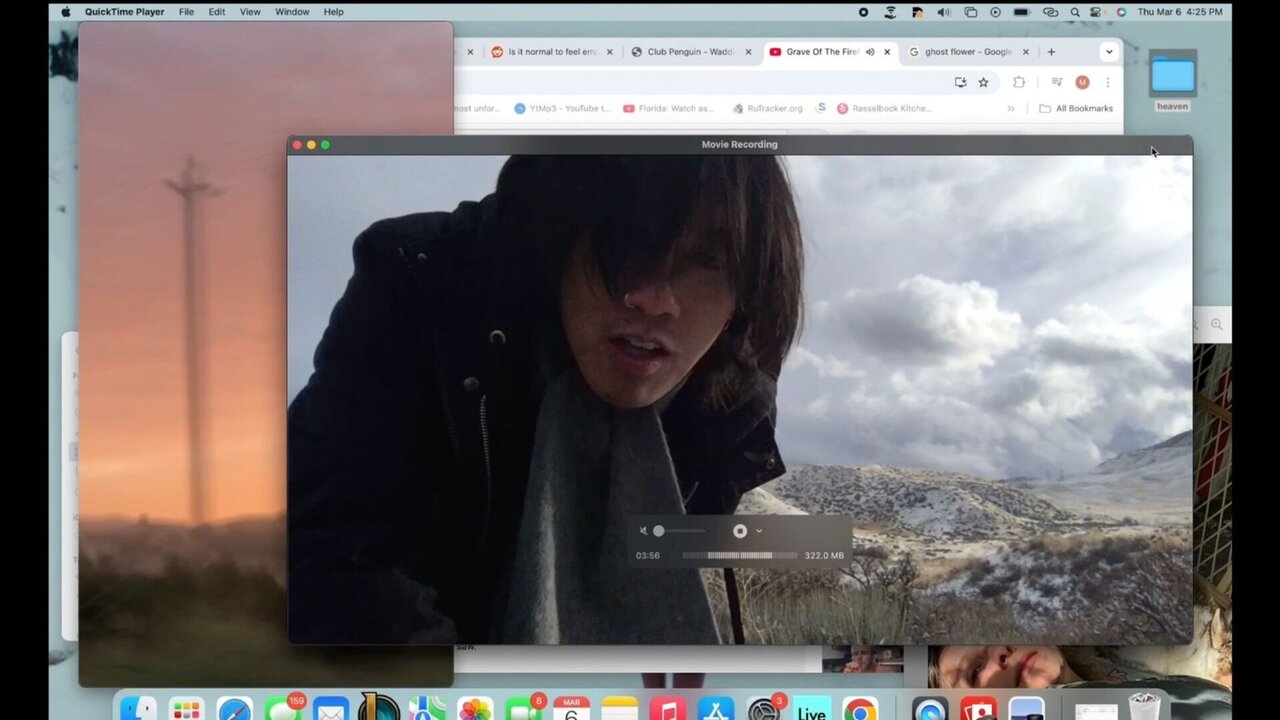Open the Apple menu

[x=66, y=12]
